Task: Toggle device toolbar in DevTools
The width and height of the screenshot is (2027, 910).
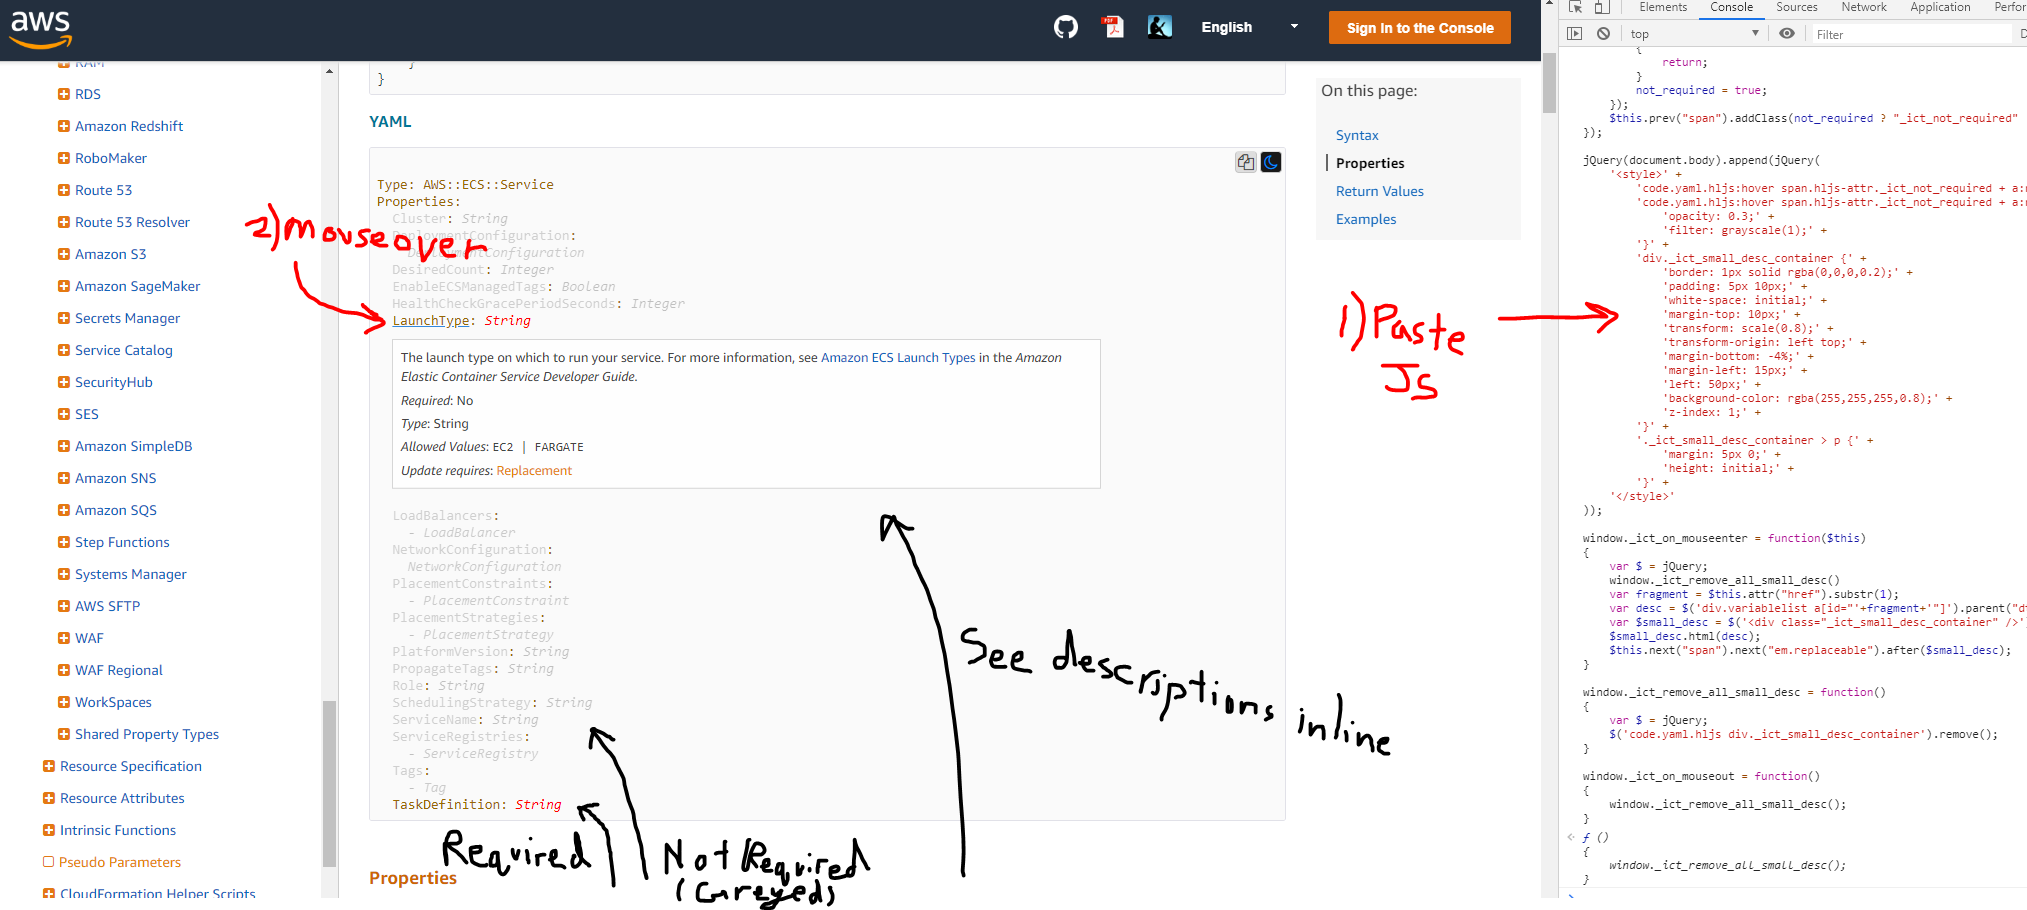Action: point(1602,7)
